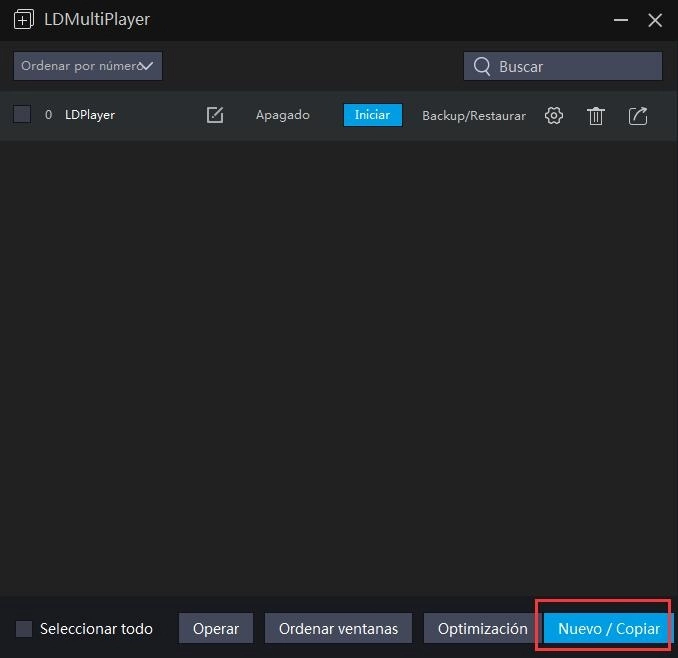Select the LDPlayer instance name text
Viewport: 678px width, 658px height.
pos(90,115)
